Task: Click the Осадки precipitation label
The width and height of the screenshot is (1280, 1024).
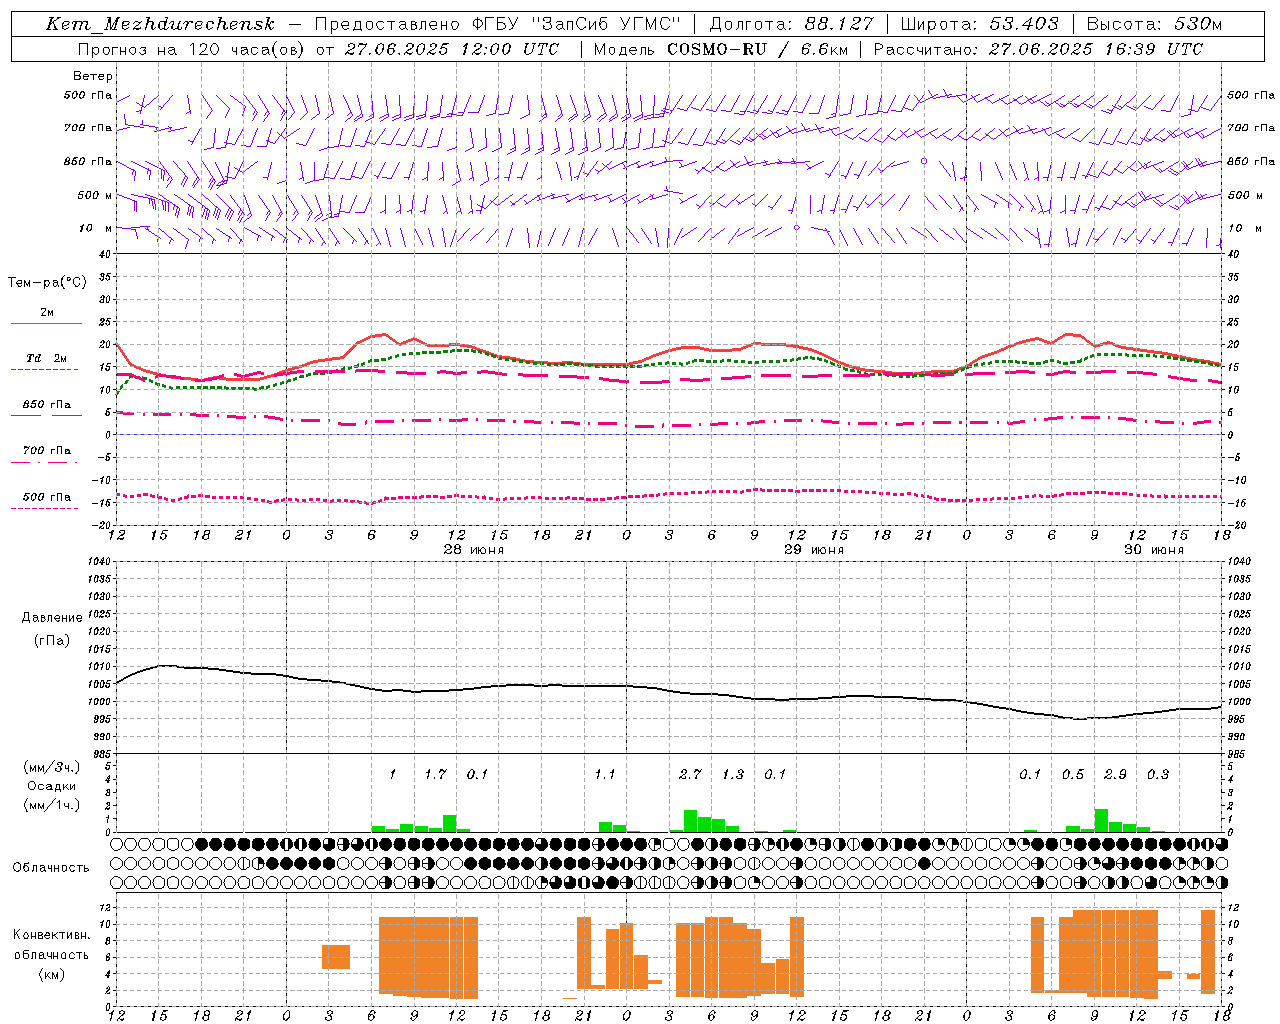Action: point(52,786)
